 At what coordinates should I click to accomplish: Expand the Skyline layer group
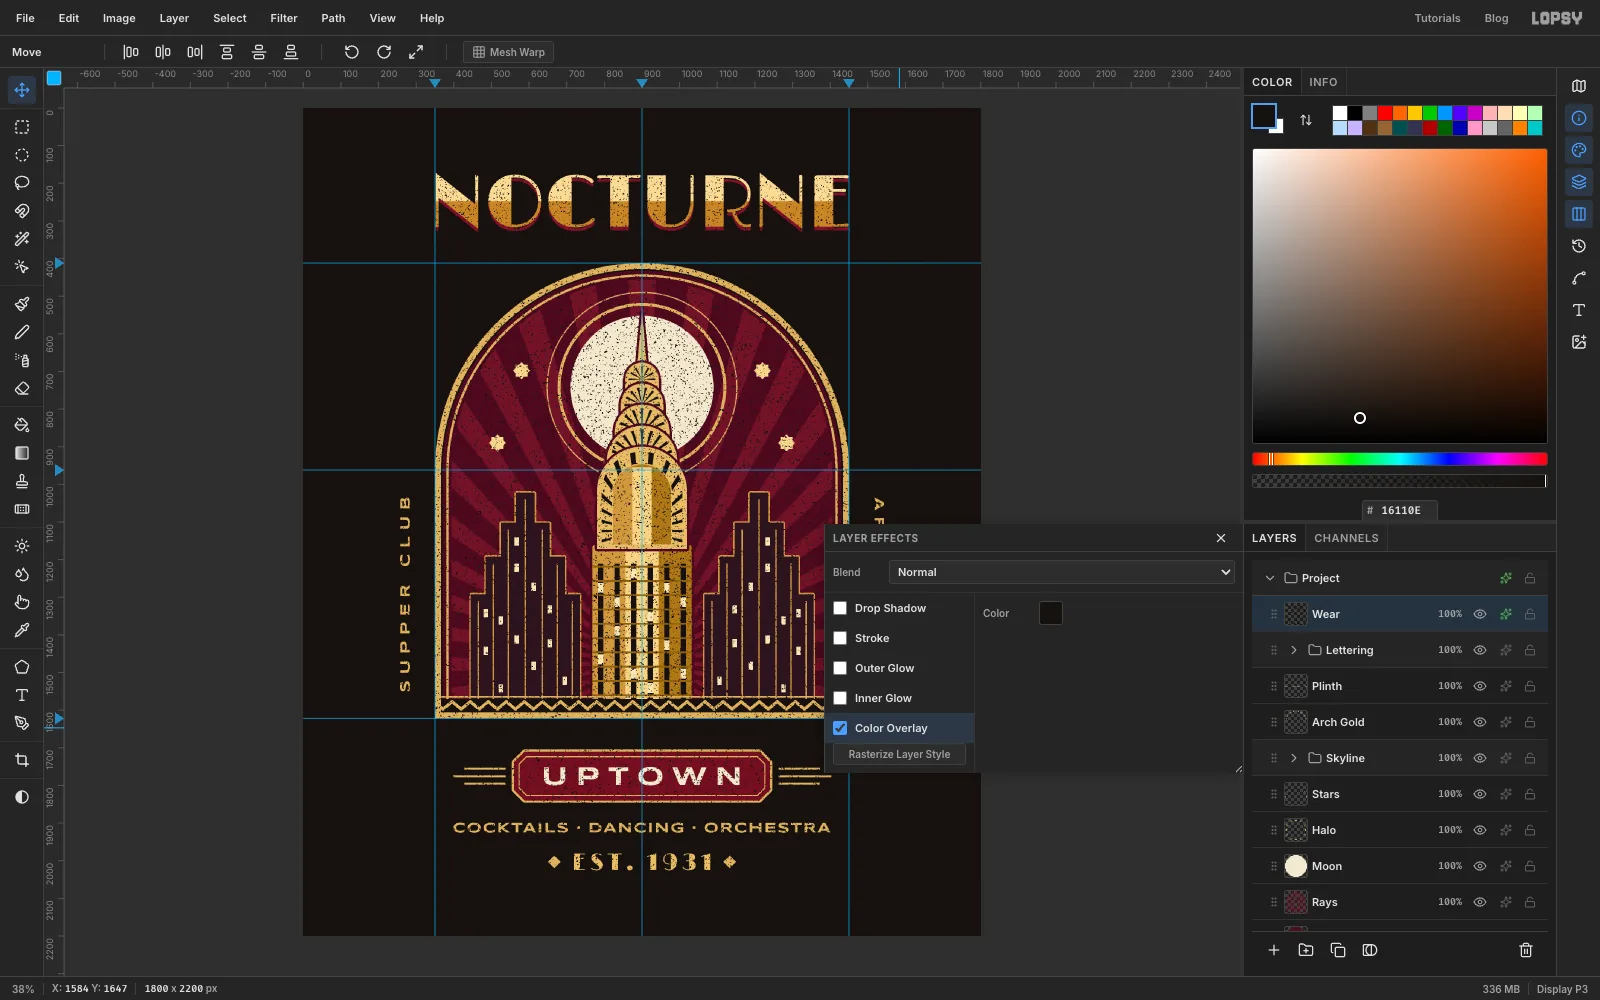[1294, 758]
